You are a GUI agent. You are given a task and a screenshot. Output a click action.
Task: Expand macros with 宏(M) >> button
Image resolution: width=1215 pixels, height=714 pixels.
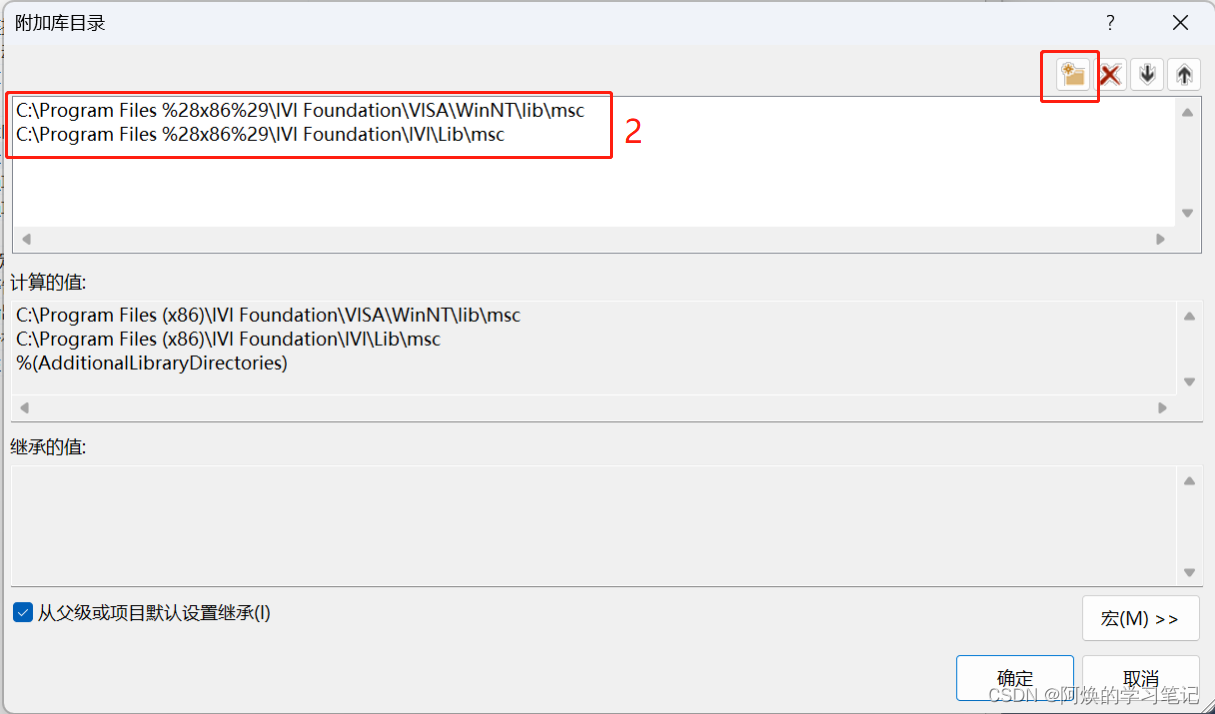pyautogui.click(x=1140, y=619)
